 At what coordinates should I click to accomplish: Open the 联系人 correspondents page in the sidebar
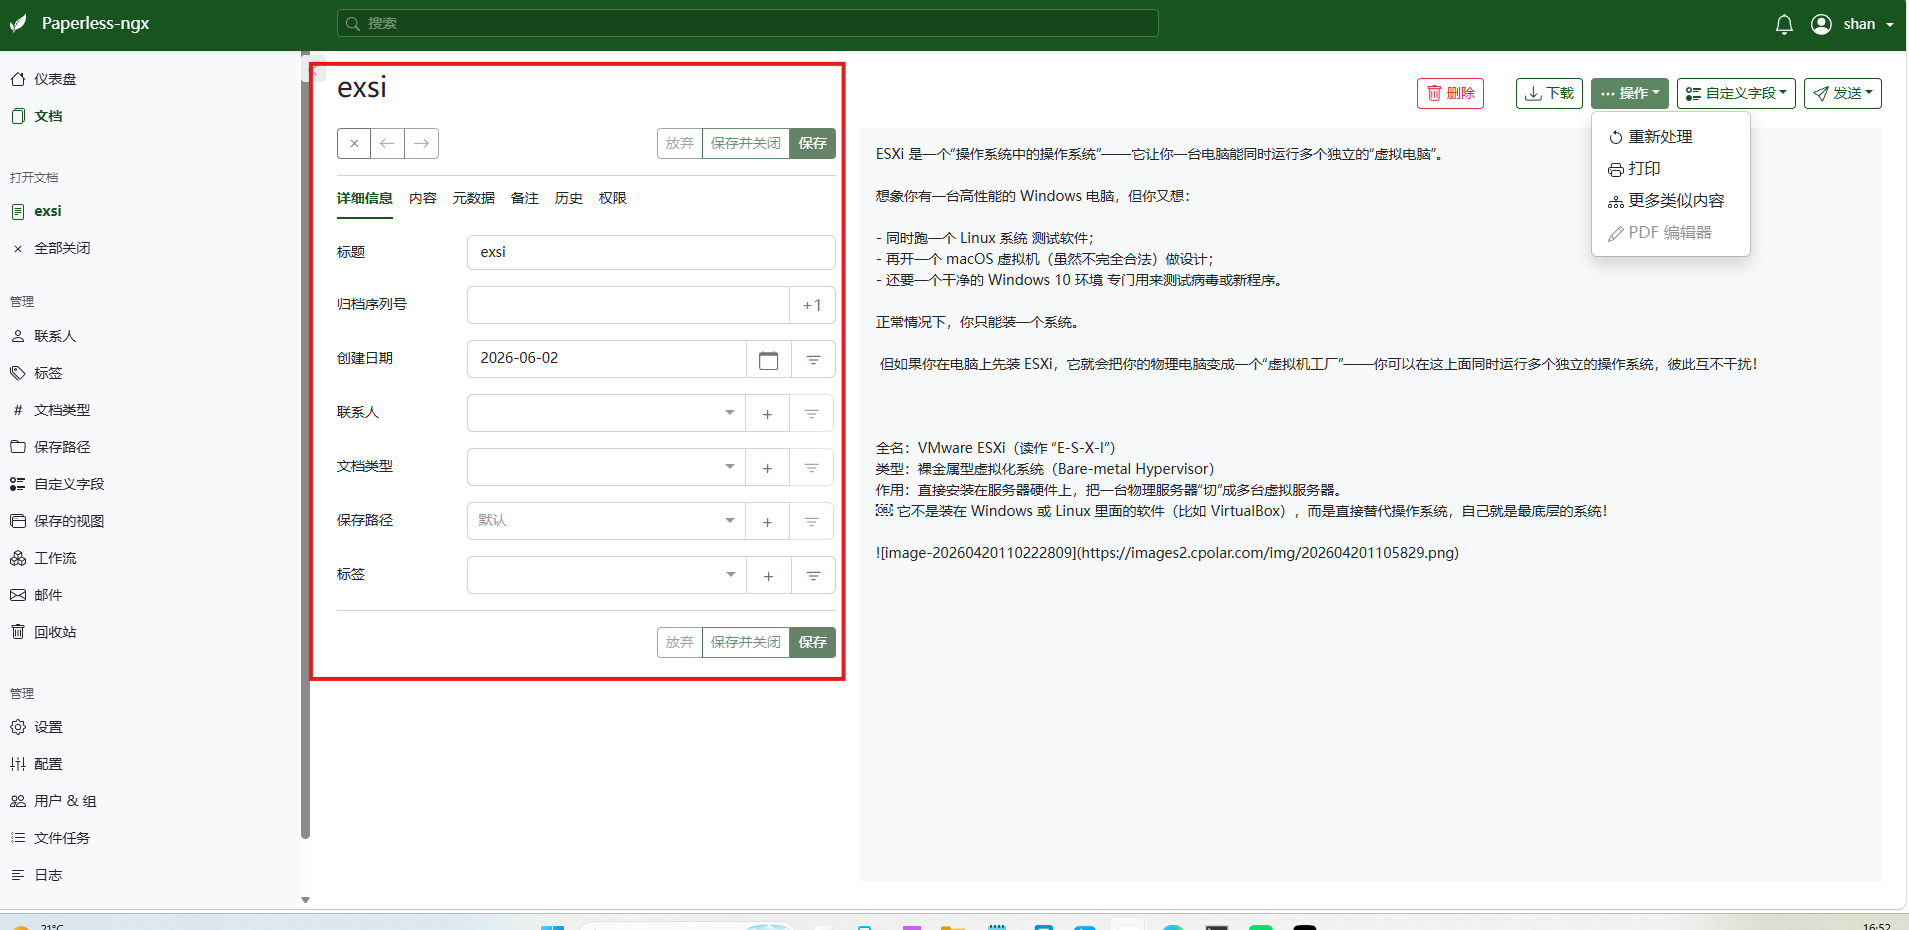tap(44, 336)
